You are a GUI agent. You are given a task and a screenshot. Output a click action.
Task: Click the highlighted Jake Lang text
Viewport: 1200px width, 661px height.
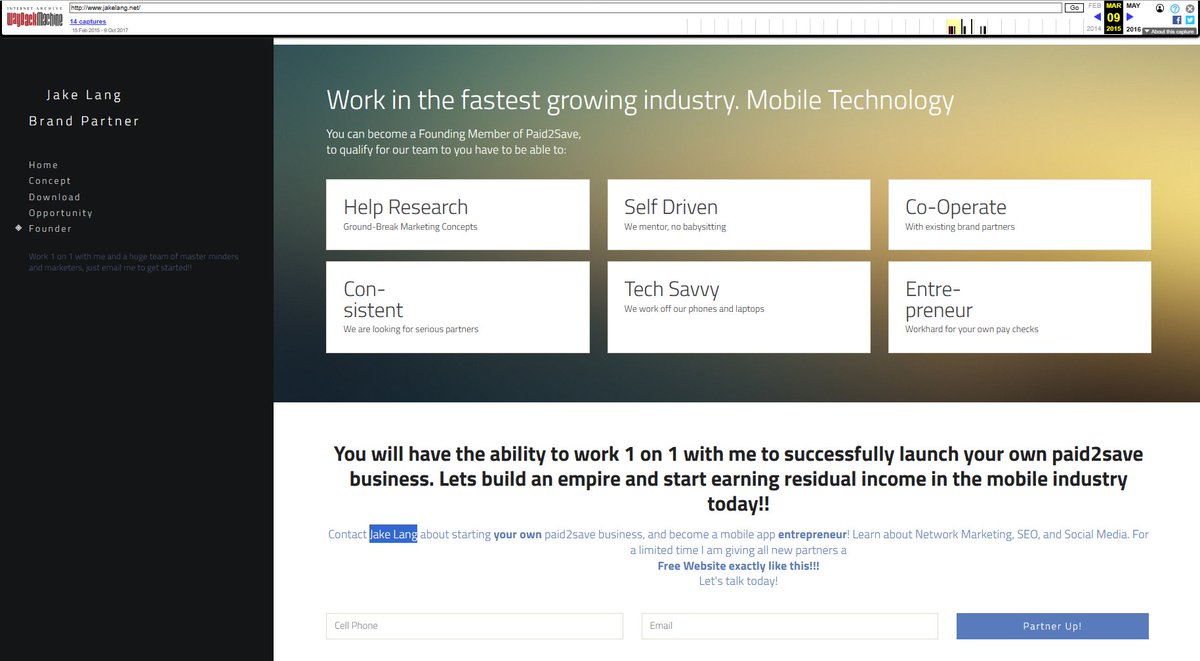coord(393,534)
